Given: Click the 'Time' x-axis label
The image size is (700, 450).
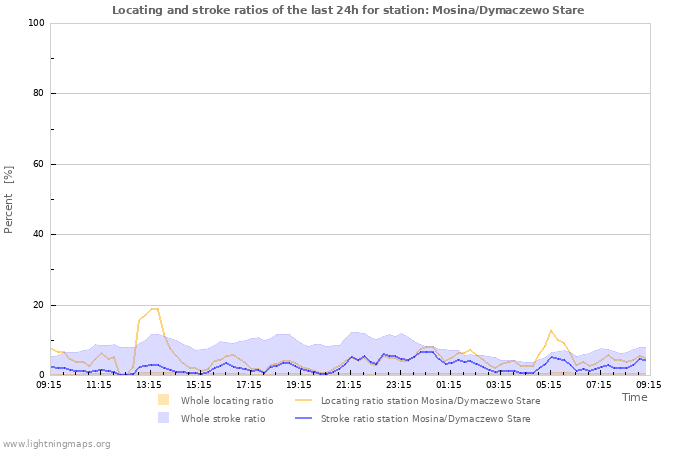Looking at the screenshot, I should pos(634,397).
